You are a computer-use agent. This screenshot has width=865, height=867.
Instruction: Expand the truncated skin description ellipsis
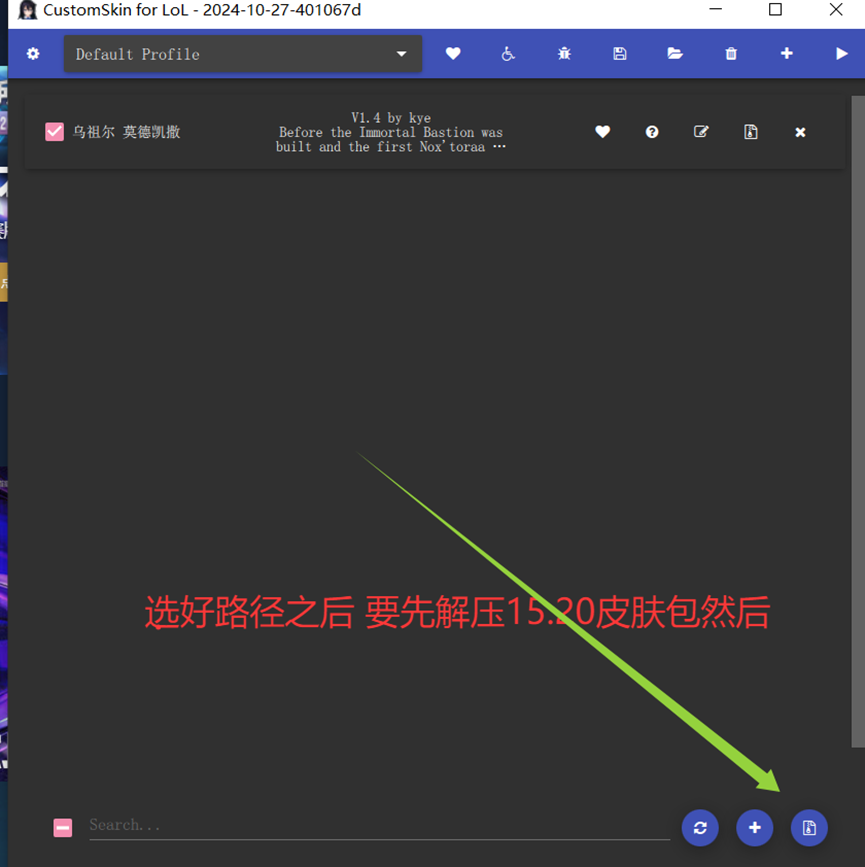tap(498, 147)
